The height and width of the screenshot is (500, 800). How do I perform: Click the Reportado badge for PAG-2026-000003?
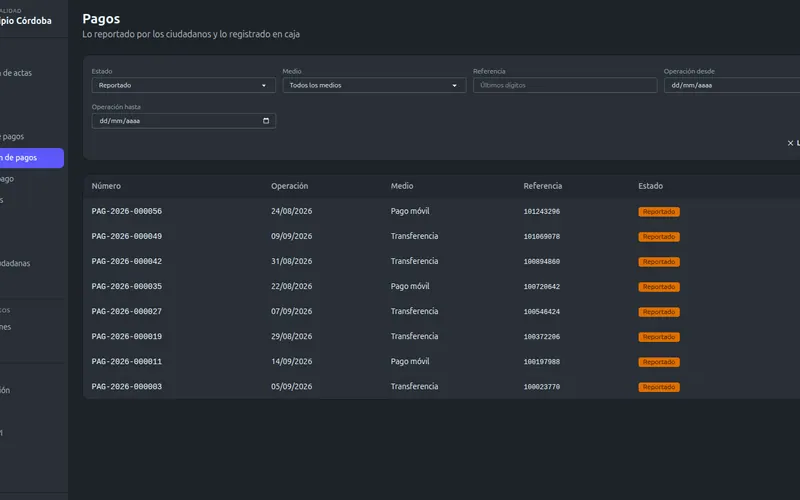pyautogui.click(x=659, y=387)
